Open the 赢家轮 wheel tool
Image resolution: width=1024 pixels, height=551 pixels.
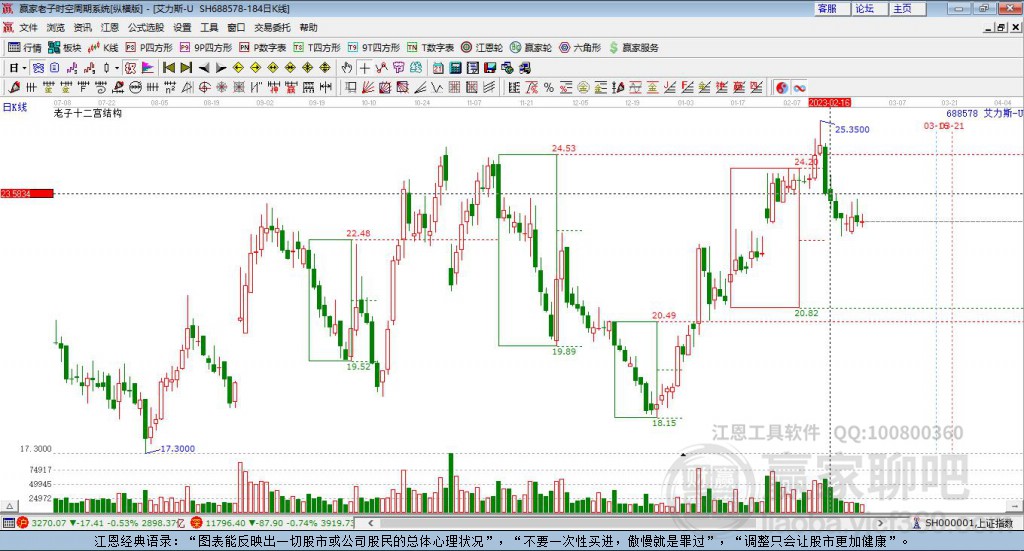point(531,48)
